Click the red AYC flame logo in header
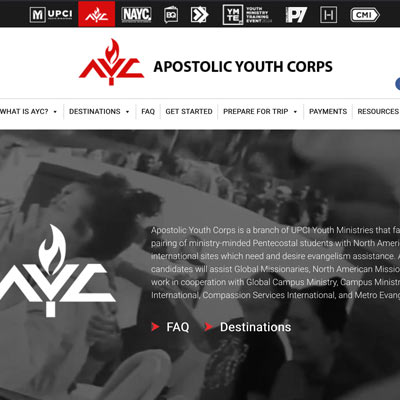 tap(111, 62)
